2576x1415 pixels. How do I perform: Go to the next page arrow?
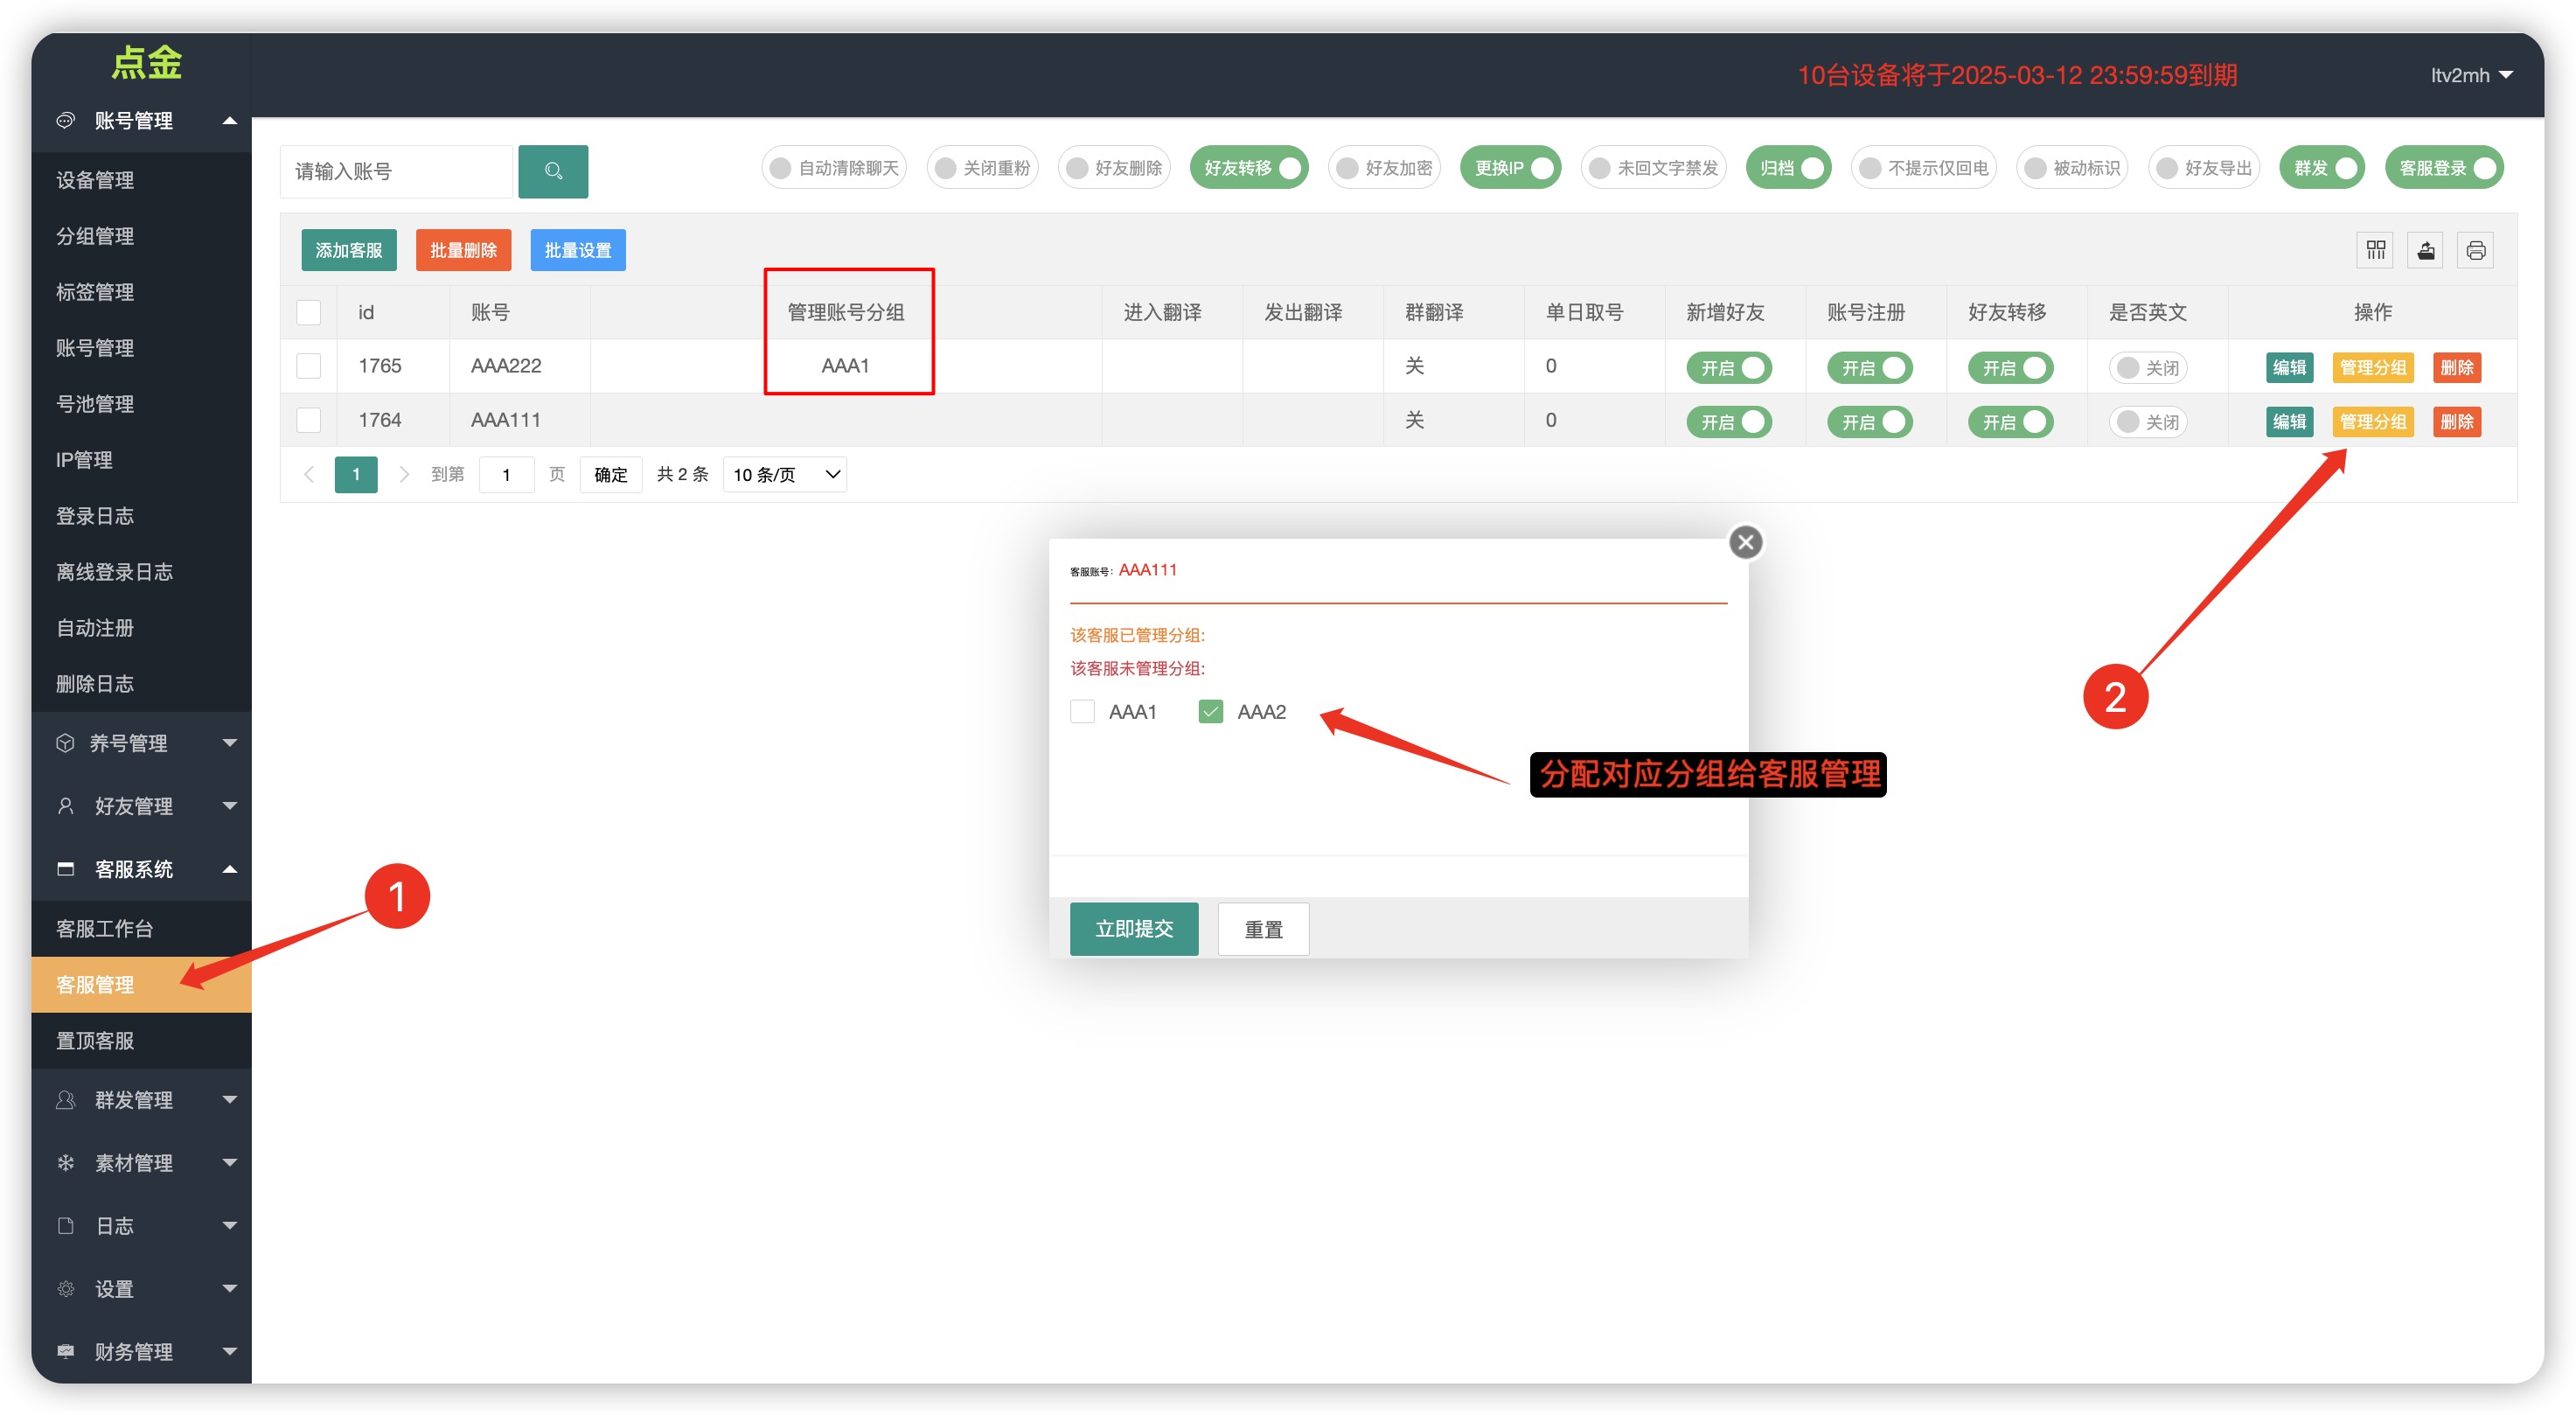(404, 475)
